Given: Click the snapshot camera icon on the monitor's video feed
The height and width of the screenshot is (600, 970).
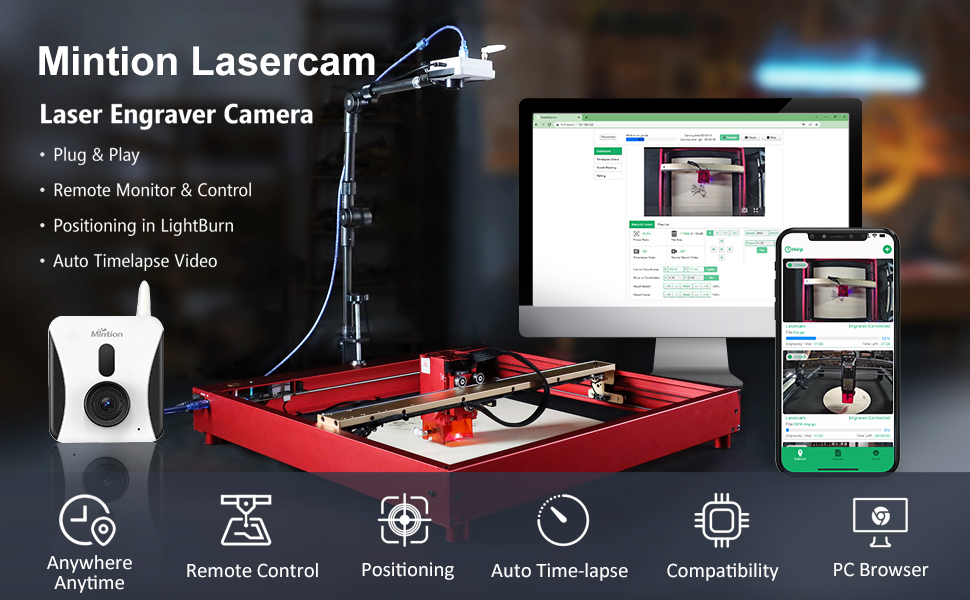Looking at the screenshot, I should point(744,210).
